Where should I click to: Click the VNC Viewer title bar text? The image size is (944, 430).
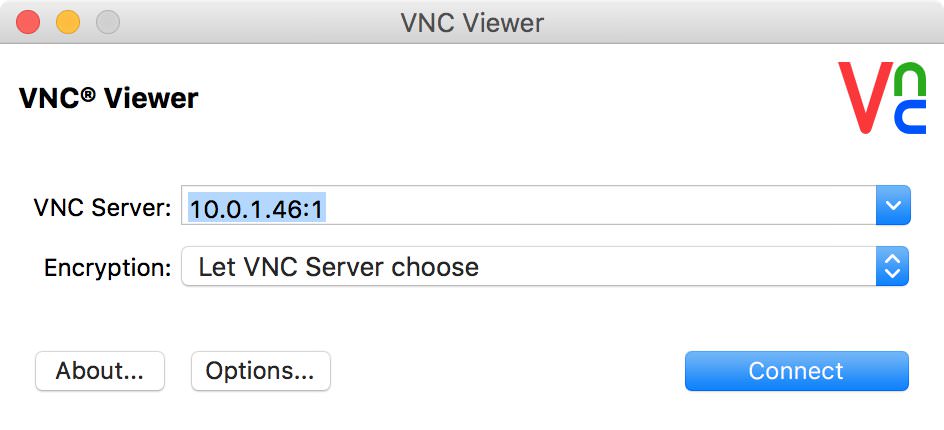pyautogui.click(x=473, y=23)
